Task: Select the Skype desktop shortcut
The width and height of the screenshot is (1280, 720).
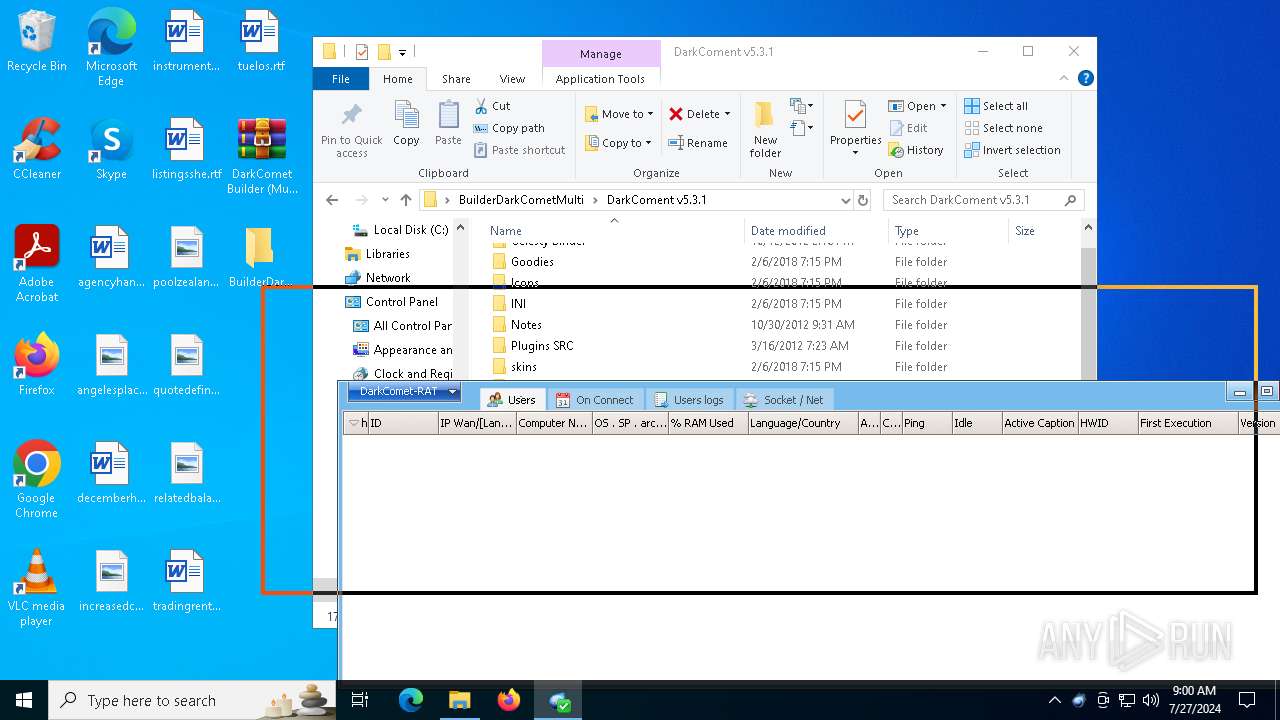Action: pyautogui.click(x=111, y=148)
